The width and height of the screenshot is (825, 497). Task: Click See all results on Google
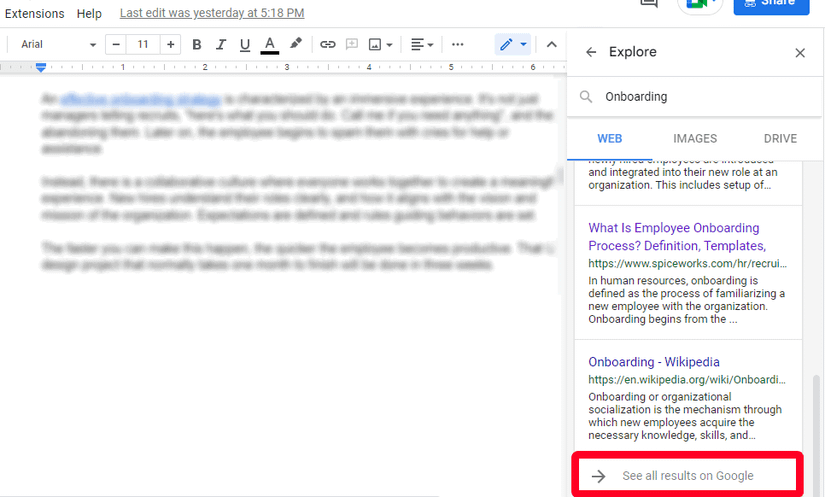687,476
